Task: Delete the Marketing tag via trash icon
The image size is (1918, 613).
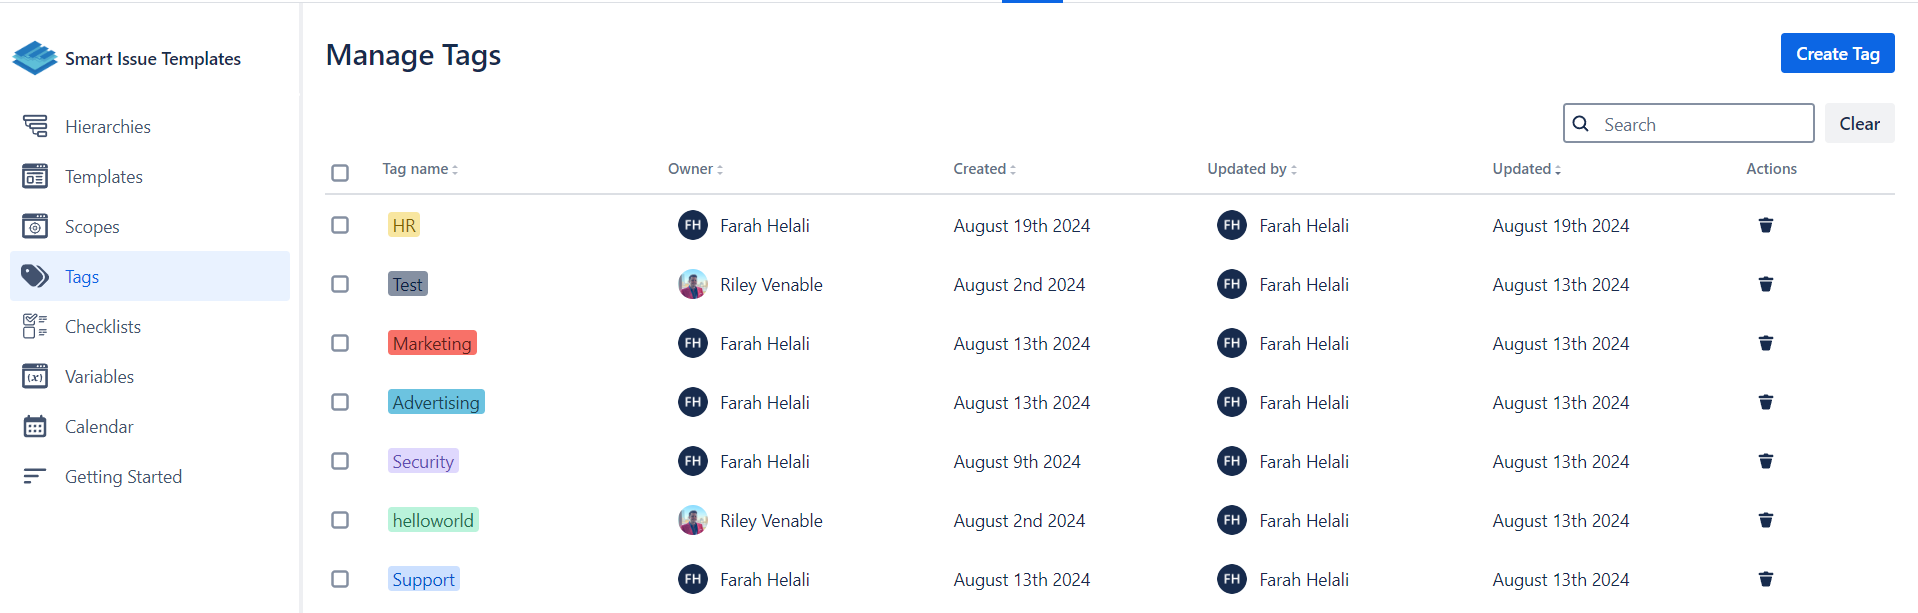Action: pos(1765,343)
